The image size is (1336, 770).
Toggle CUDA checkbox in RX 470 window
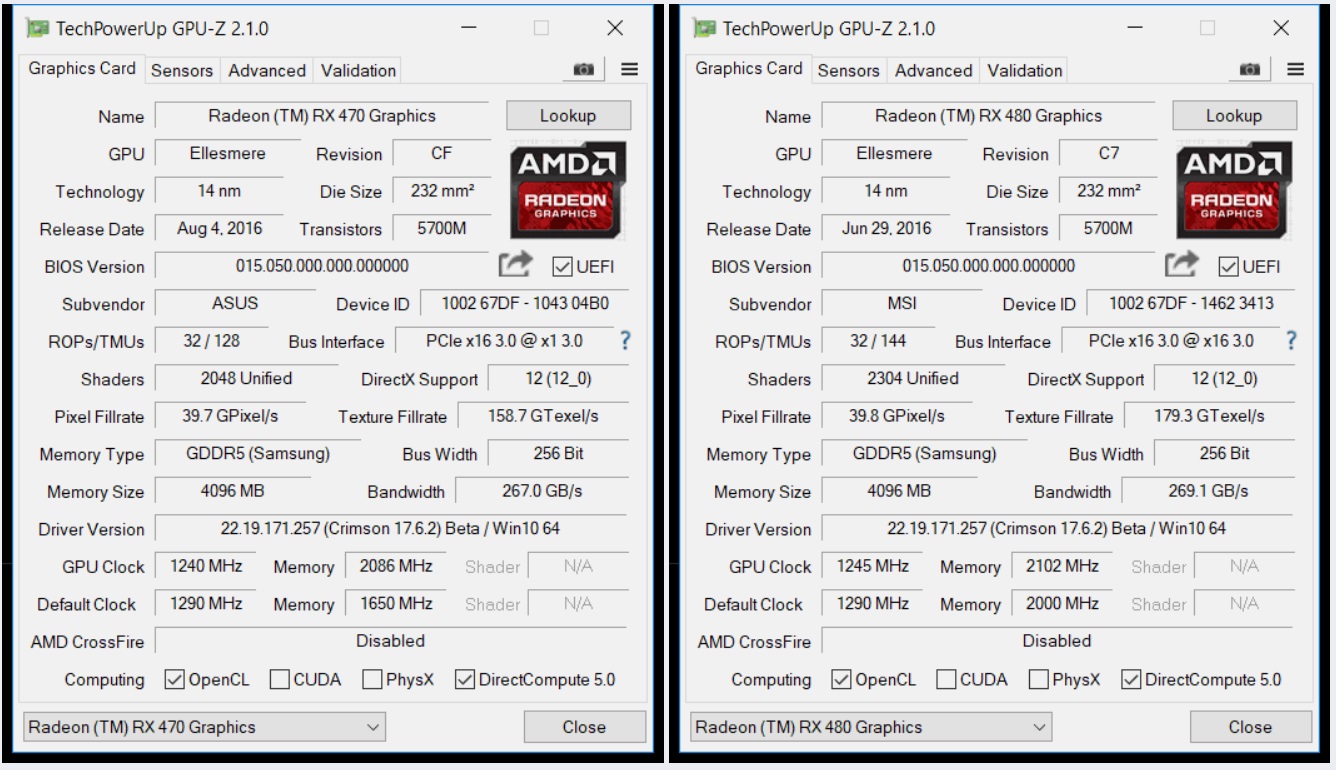279,680
